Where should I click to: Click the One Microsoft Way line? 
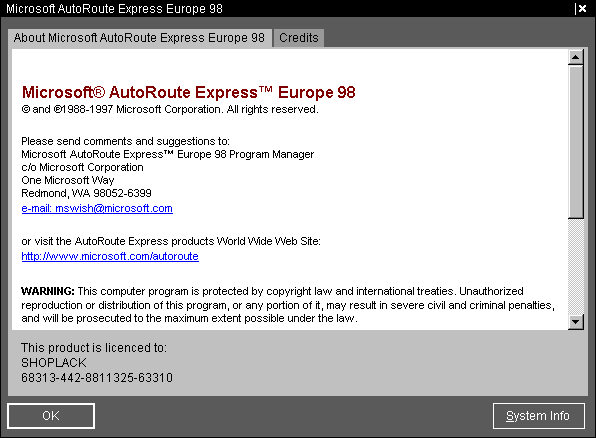68,180
